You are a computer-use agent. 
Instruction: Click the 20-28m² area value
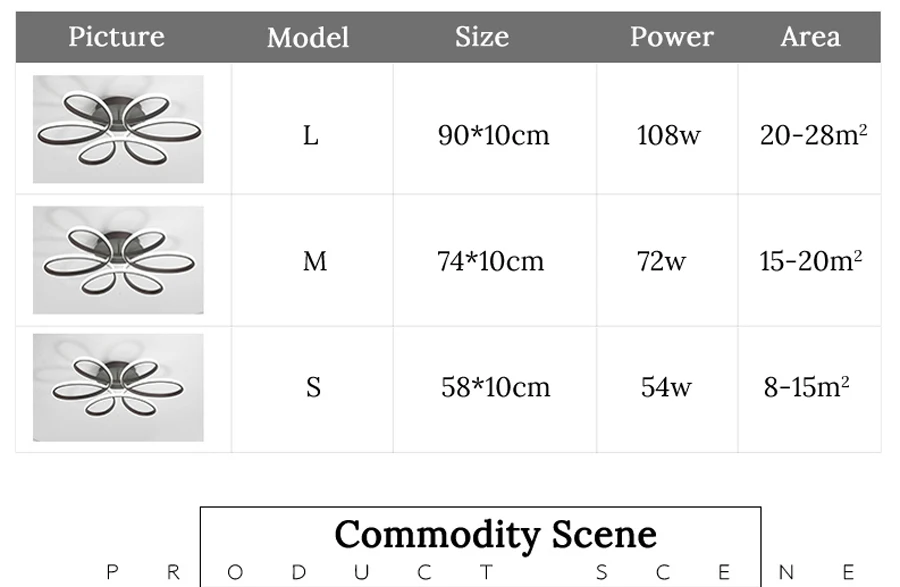click(x=813, y=135)
